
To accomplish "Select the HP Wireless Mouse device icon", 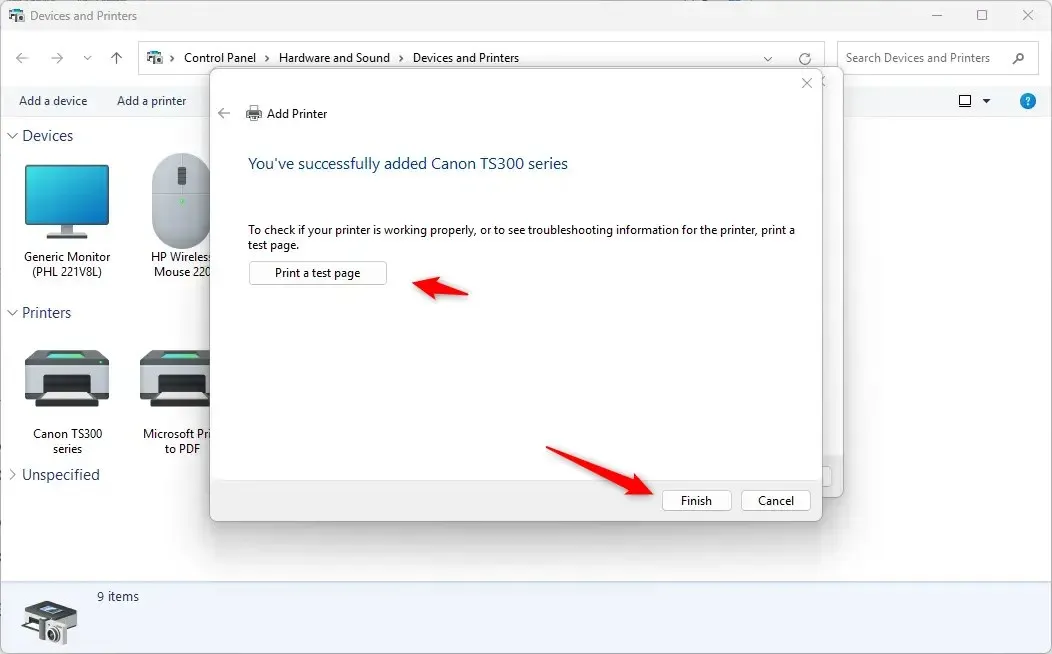I will point(181,201).
